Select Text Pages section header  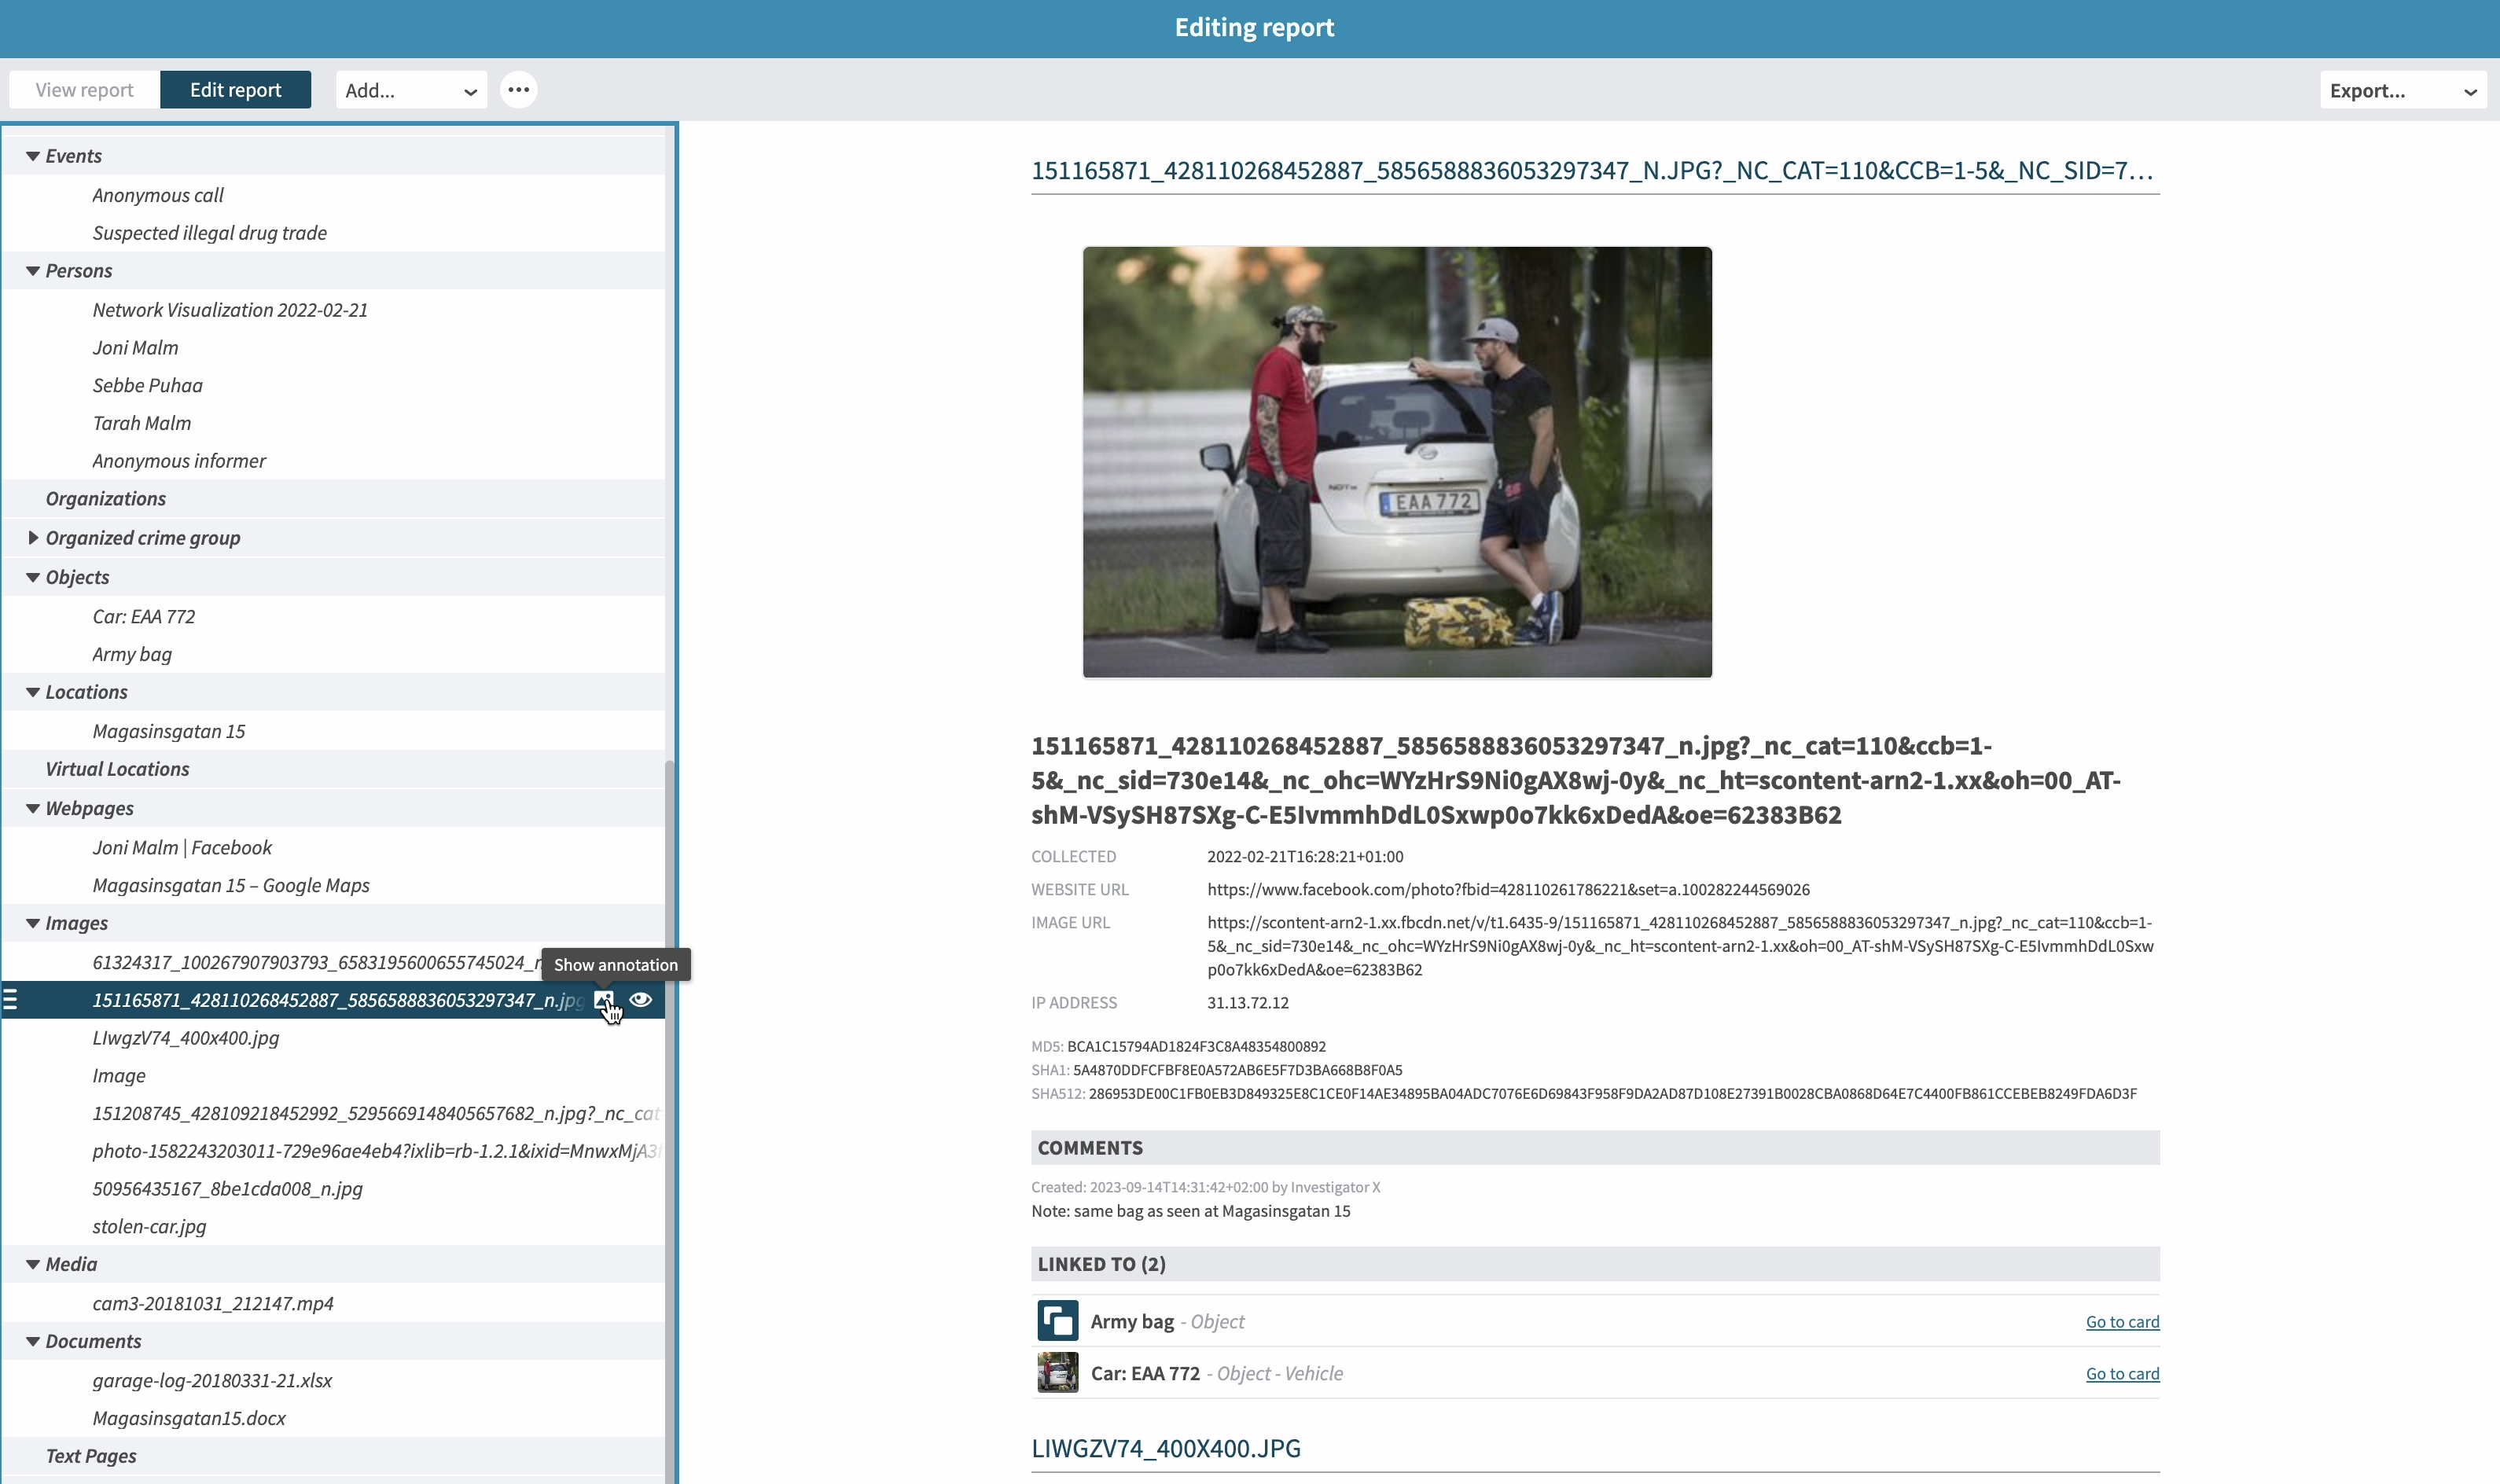tap(91, 1457)
